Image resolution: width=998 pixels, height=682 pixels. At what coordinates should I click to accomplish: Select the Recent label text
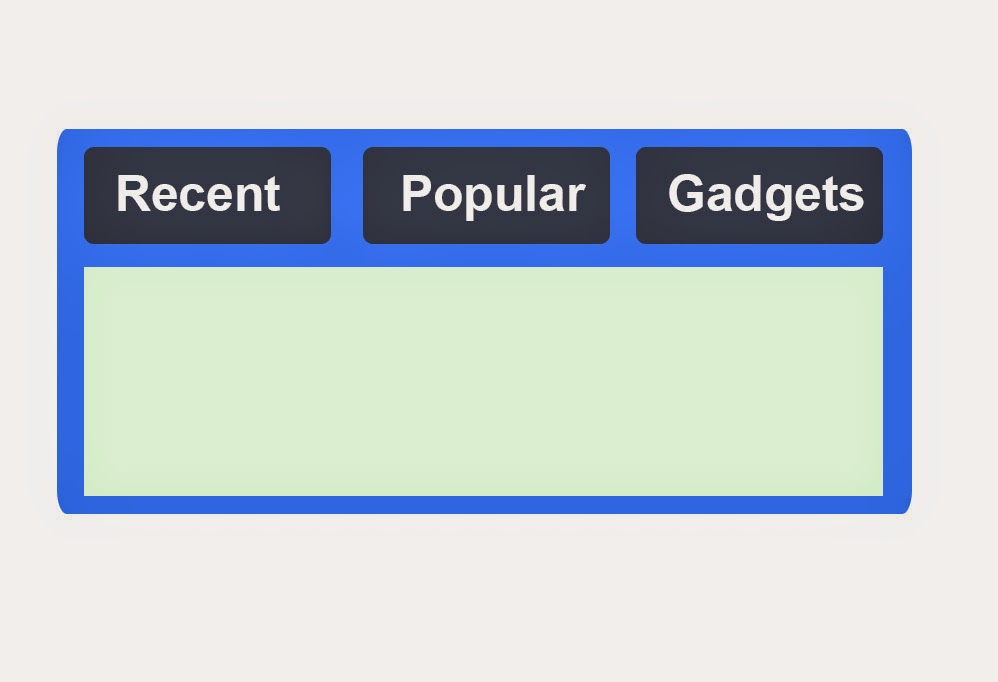[x=198, y=194]
